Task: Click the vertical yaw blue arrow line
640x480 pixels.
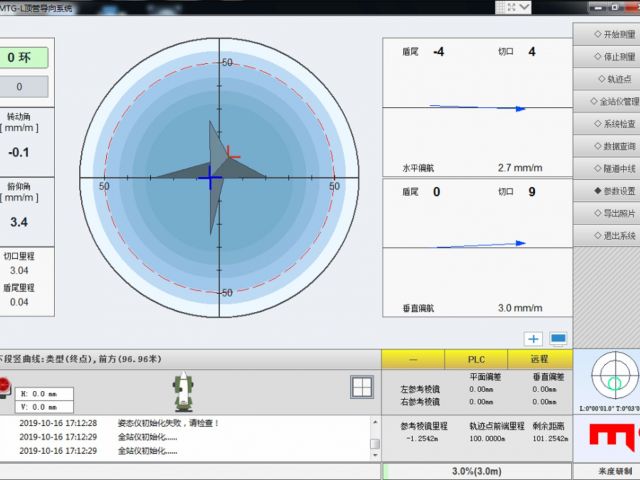Action: click(481, 245)
